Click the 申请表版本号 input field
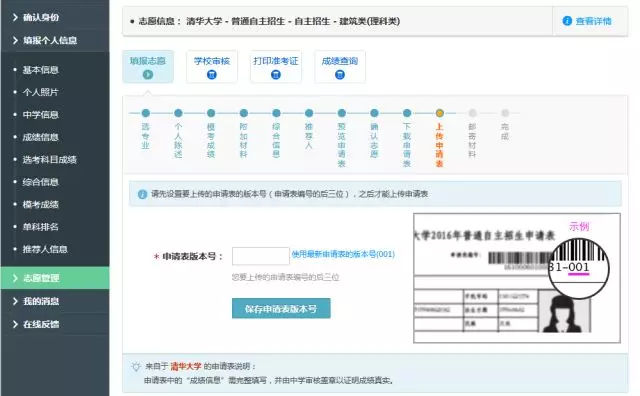This screenshot has height=396, width=640. click(x=261, y=256)
